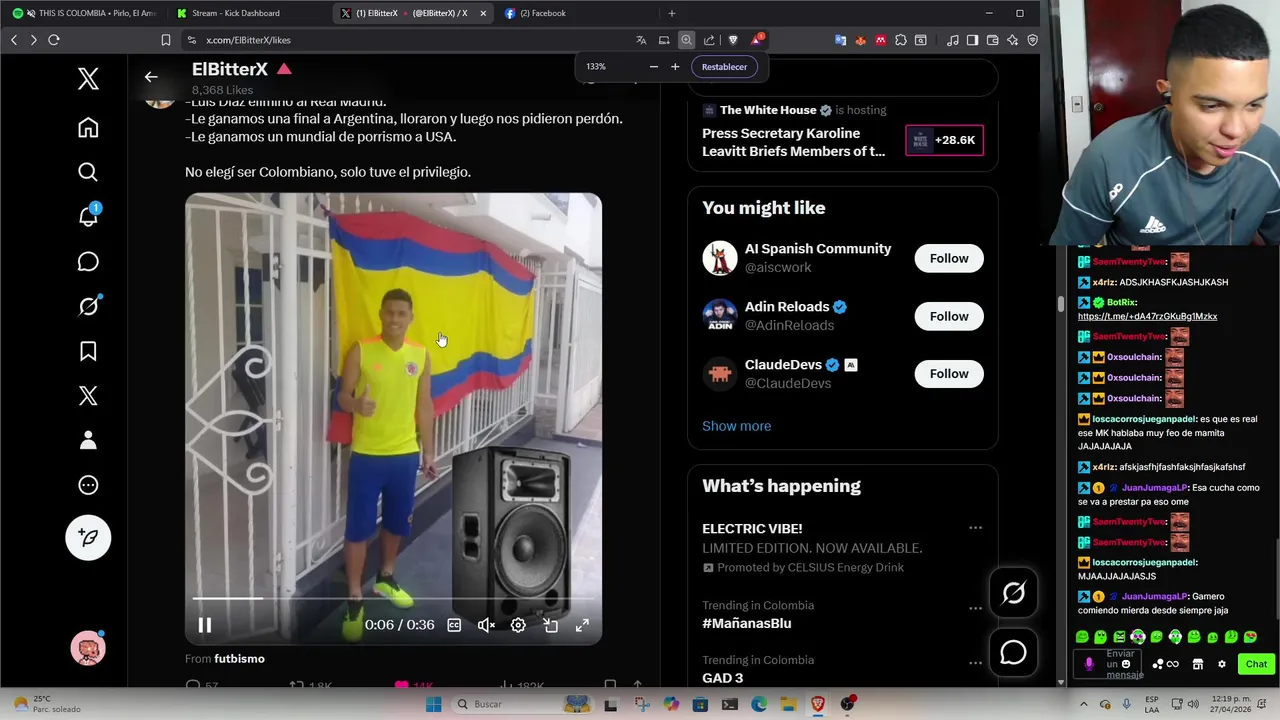
Task: Open the t.me link from BotRix
Action: pyautogui.click(x=1147, y=316)
